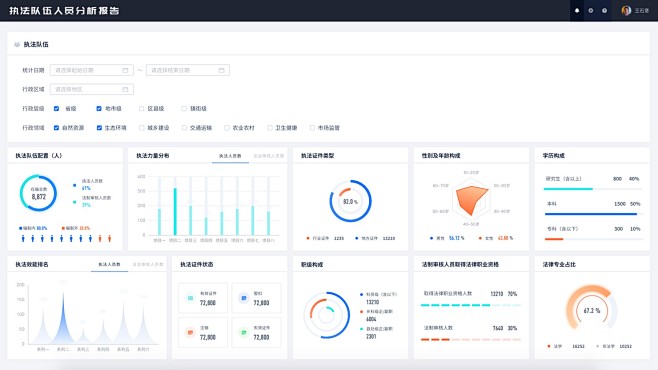
Task: Open the notification bell in the header
Action: [x=577, y=10]
